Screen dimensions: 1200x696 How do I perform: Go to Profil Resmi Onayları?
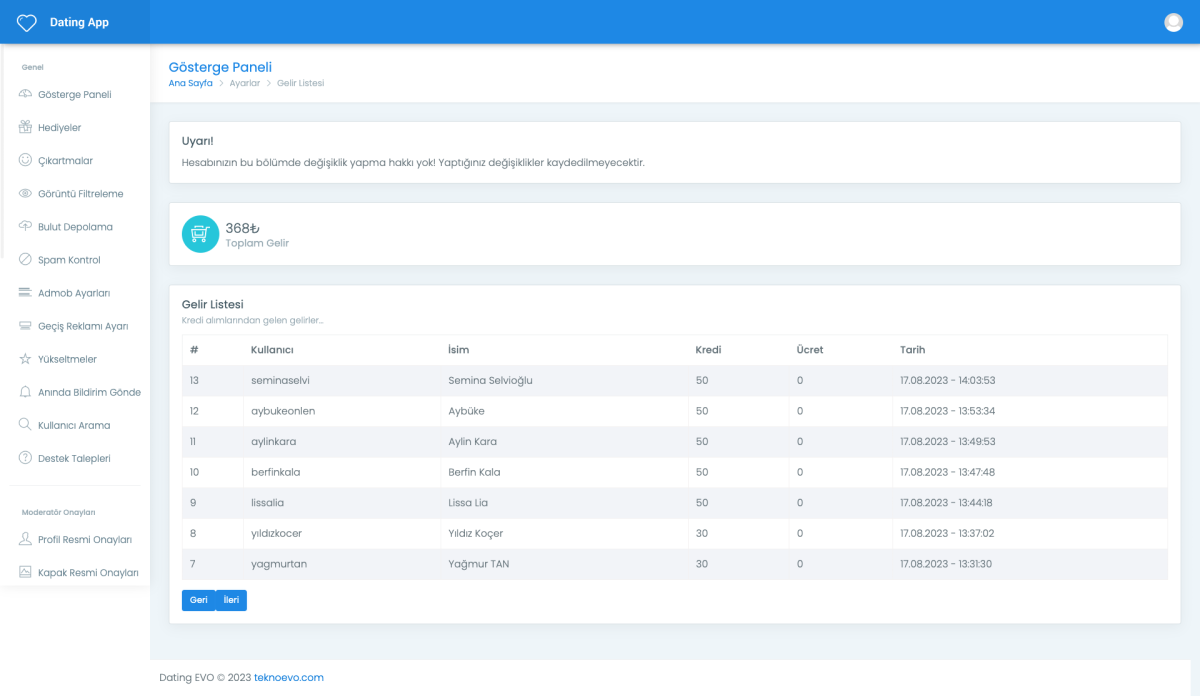tap(84, 540)
